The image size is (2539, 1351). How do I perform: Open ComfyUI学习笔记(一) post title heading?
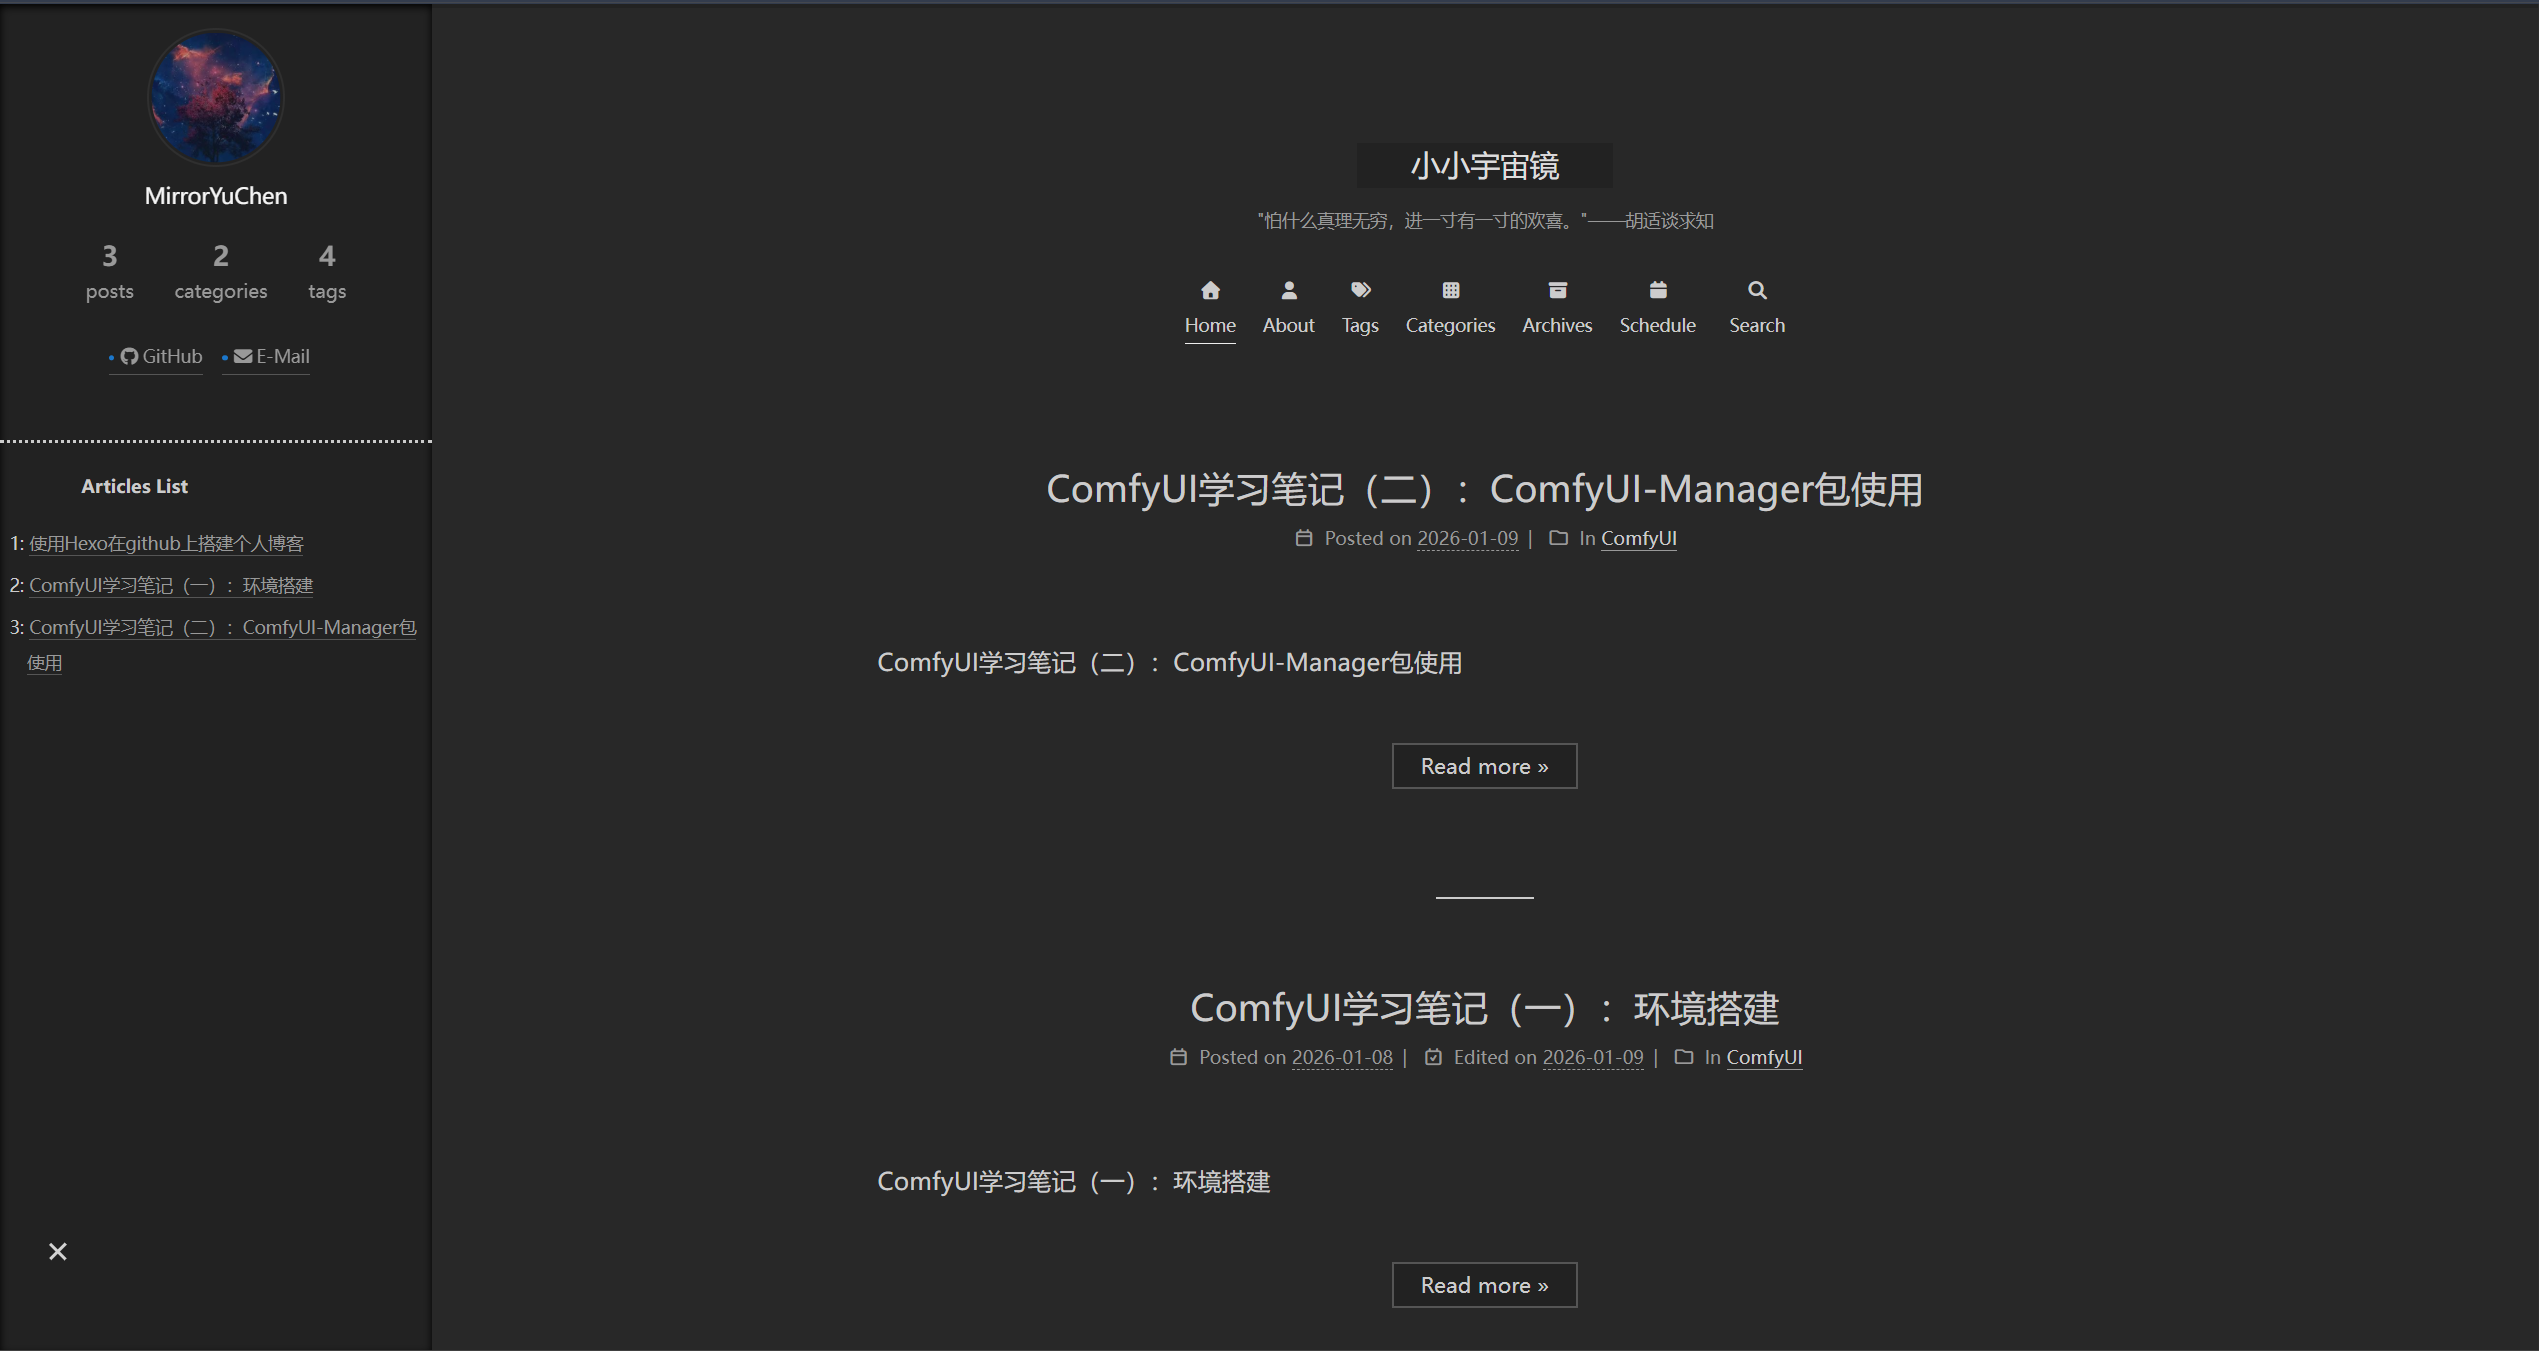click(x=1484, y=1008)
